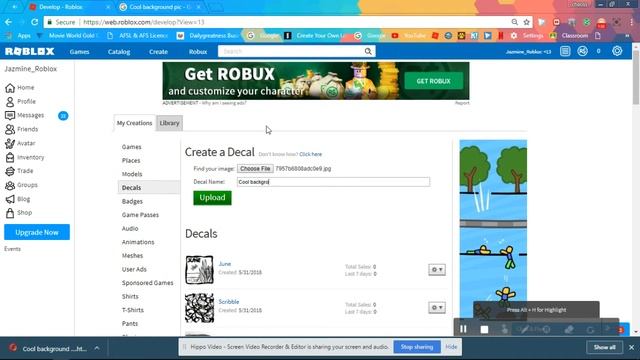Bookmark this page with the star icon
The width and height of the screenshot is (640, 360).
click(527, 22)
